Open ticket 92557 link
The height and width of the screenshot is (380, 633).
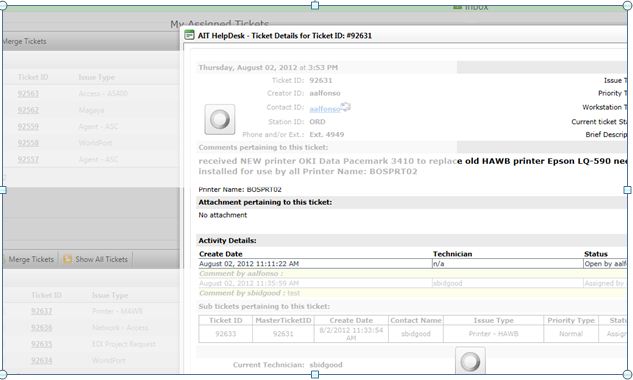28,160
